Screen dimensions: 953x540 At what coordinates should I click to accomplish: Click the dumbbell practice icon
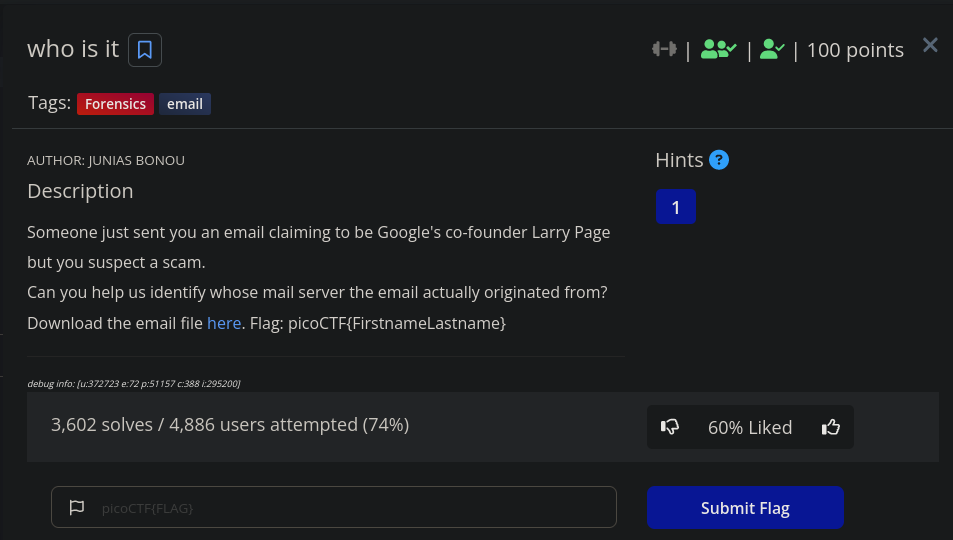coord(664,49)
